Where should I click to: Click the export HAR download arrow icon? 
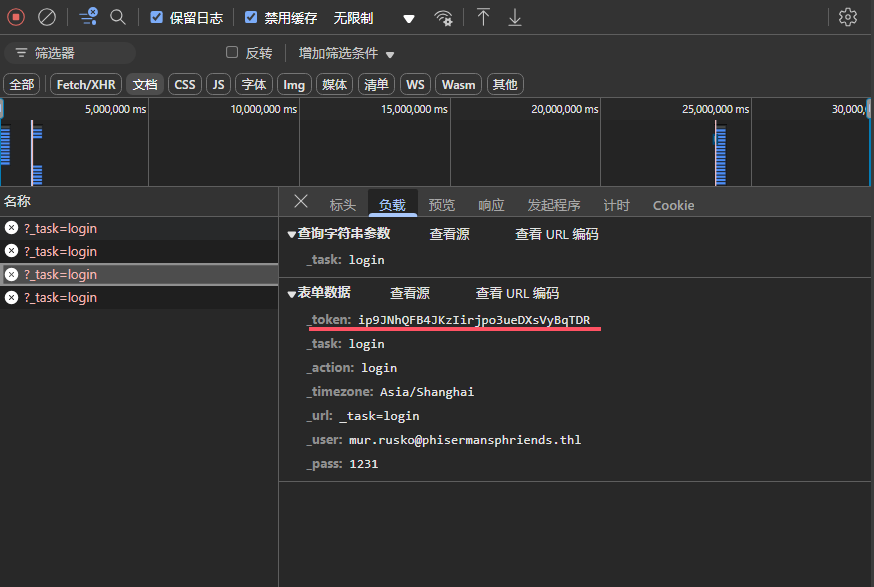click(515, 17)
